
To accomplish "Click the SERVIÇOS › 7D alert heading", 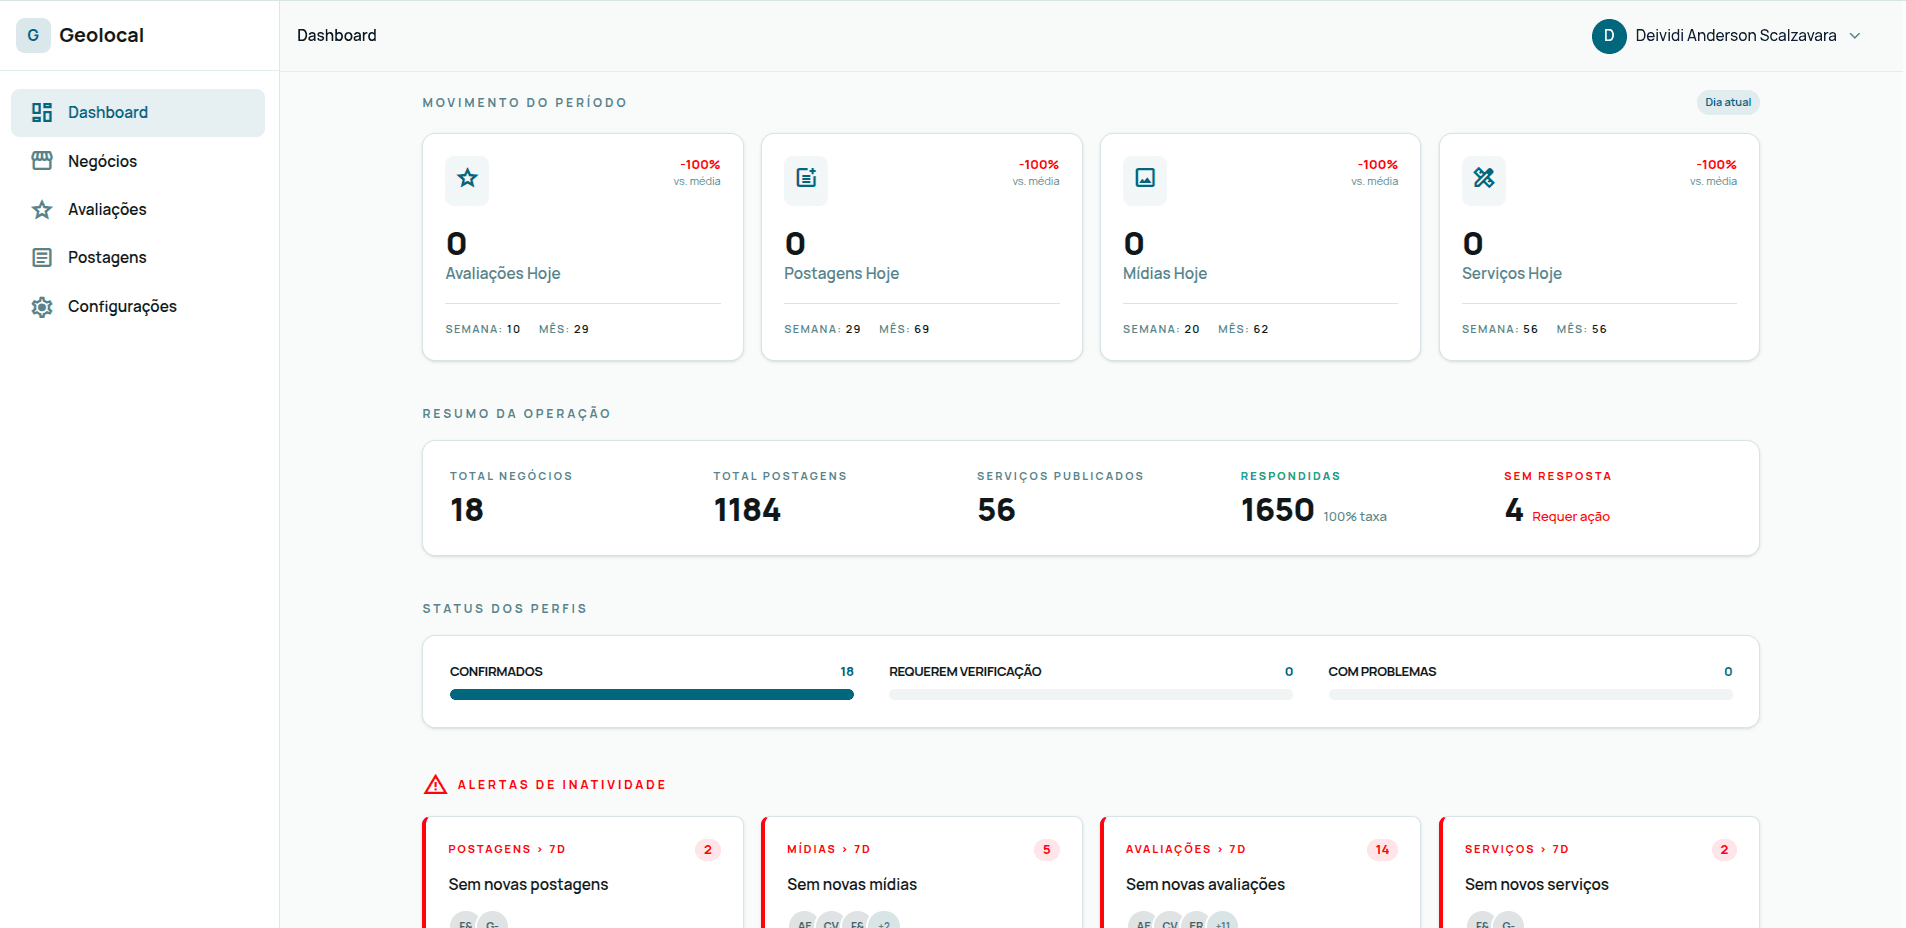I will (x=1517, y=850).
